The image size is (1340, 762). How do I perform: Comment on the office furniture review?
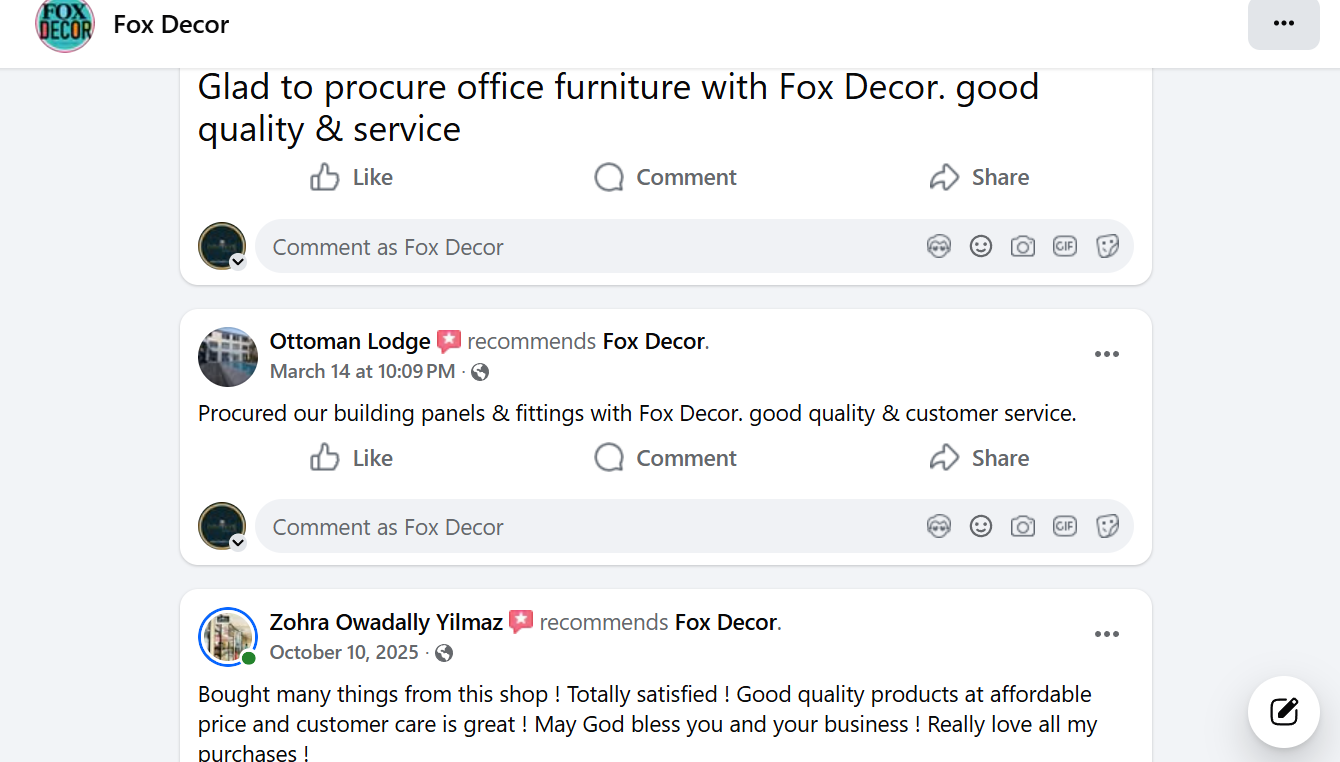click(x=665, y=178)
